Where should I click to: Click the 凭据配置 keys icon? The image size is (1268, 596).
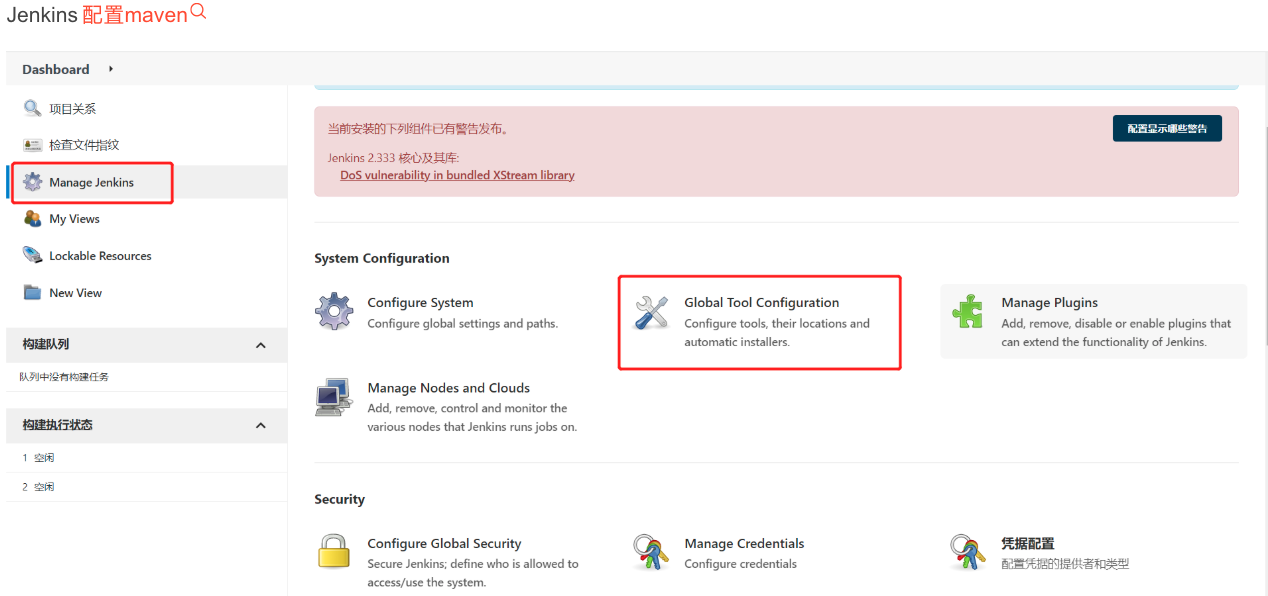[x=968, y=552]
